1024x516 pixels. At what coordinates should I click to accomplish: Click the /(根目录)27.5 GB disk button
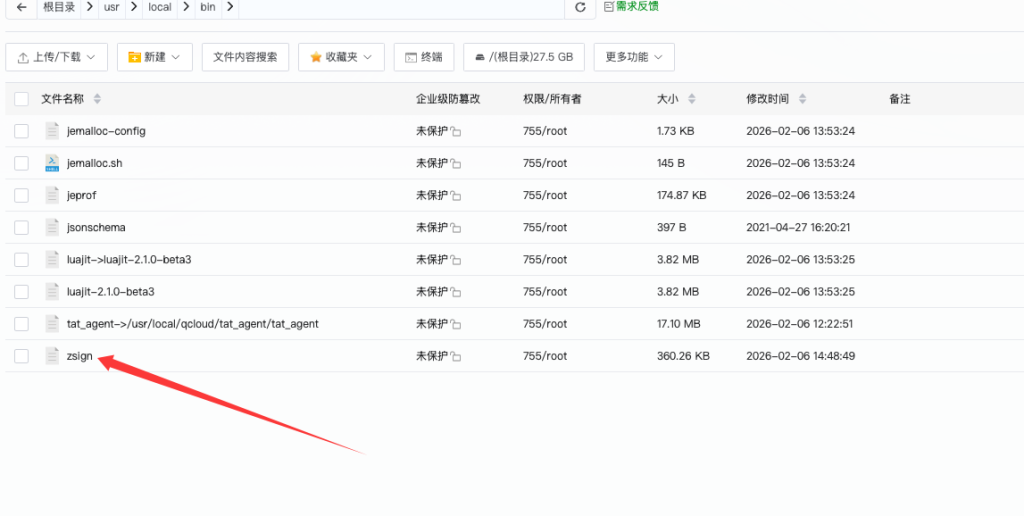[x=524, y=57]
